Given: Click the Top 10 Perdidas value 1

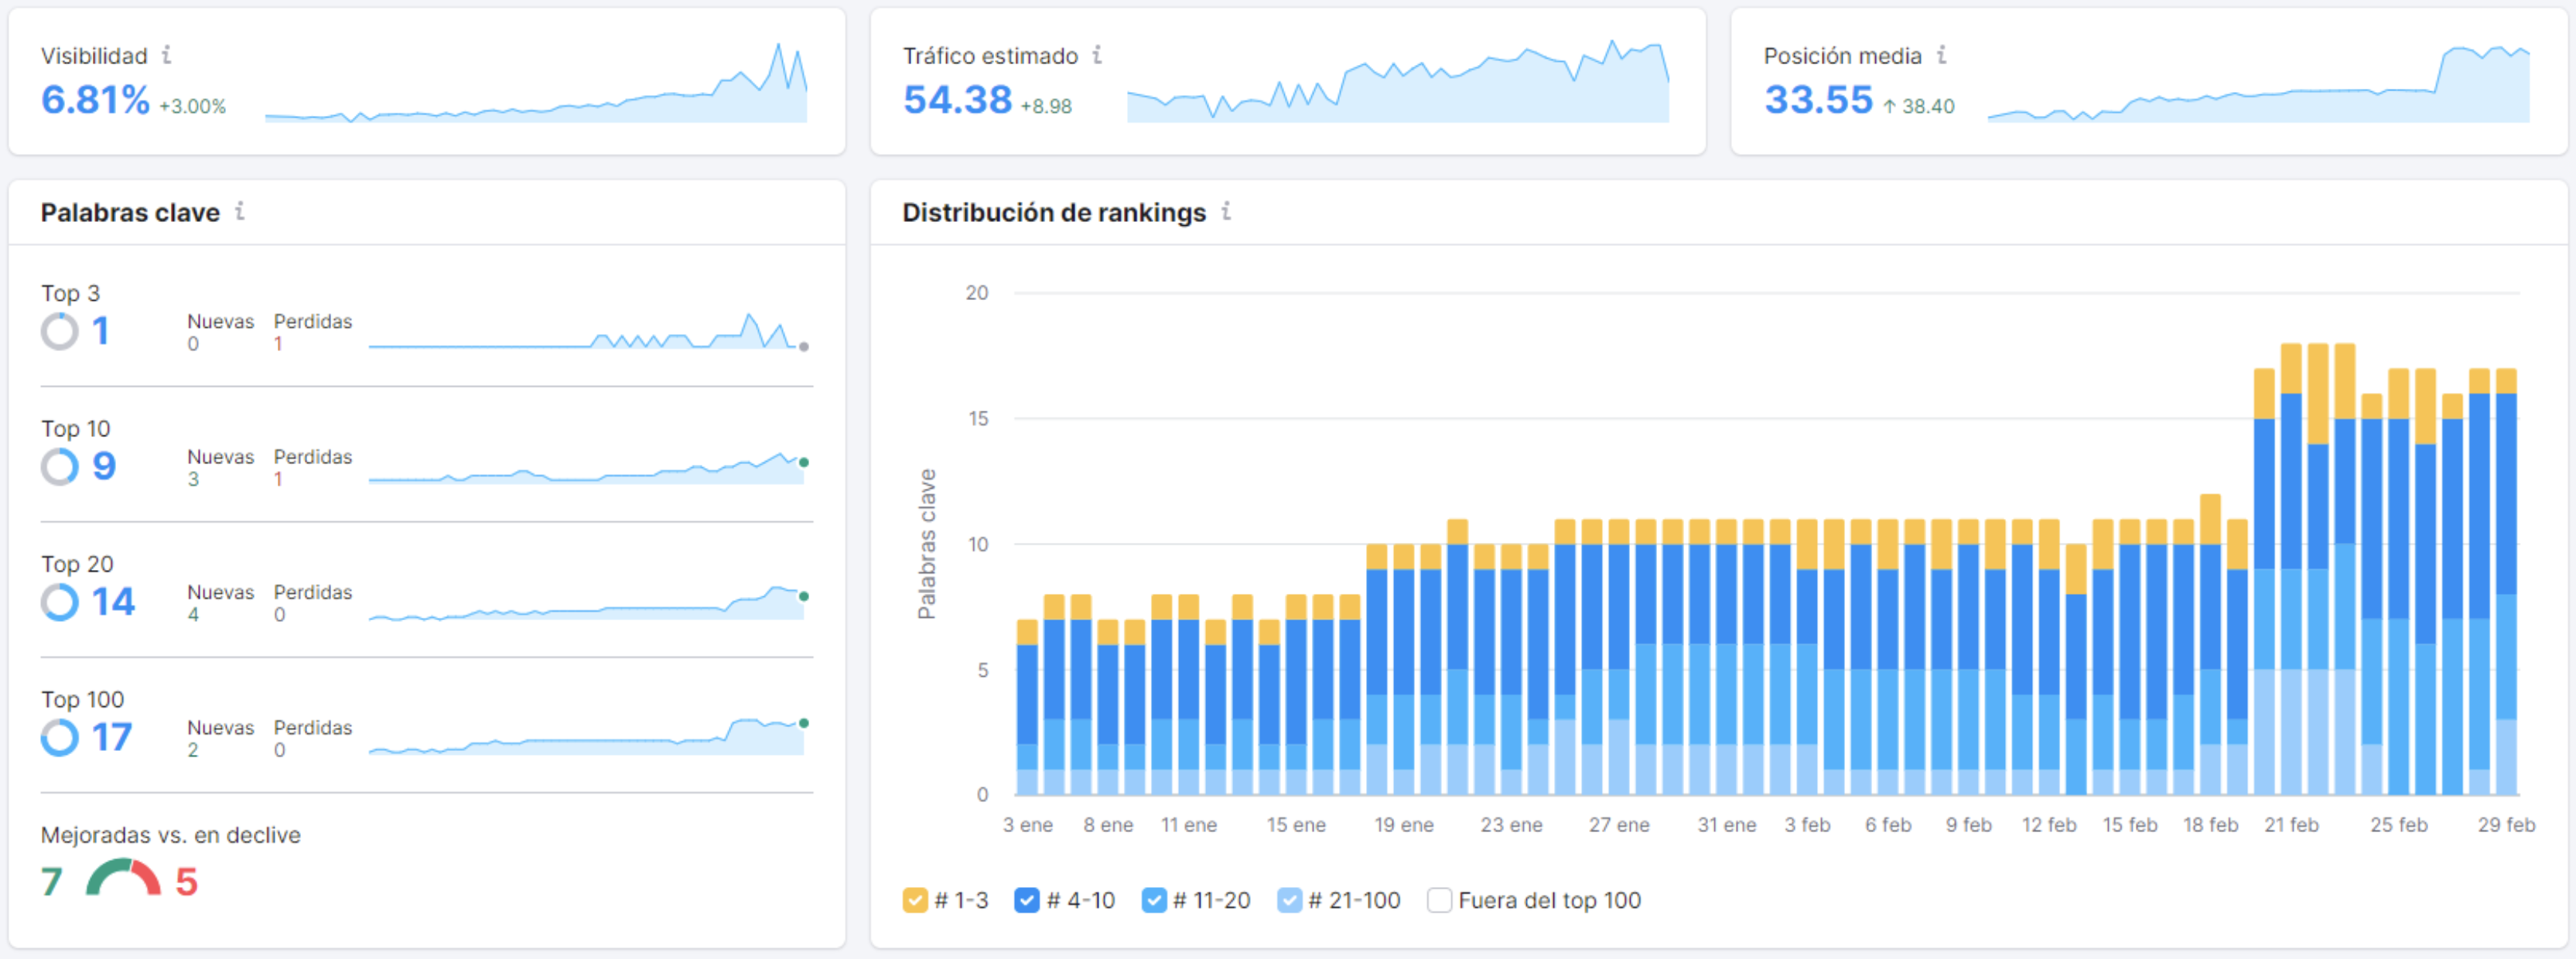Looking at the screenshot, I should 278,479.
